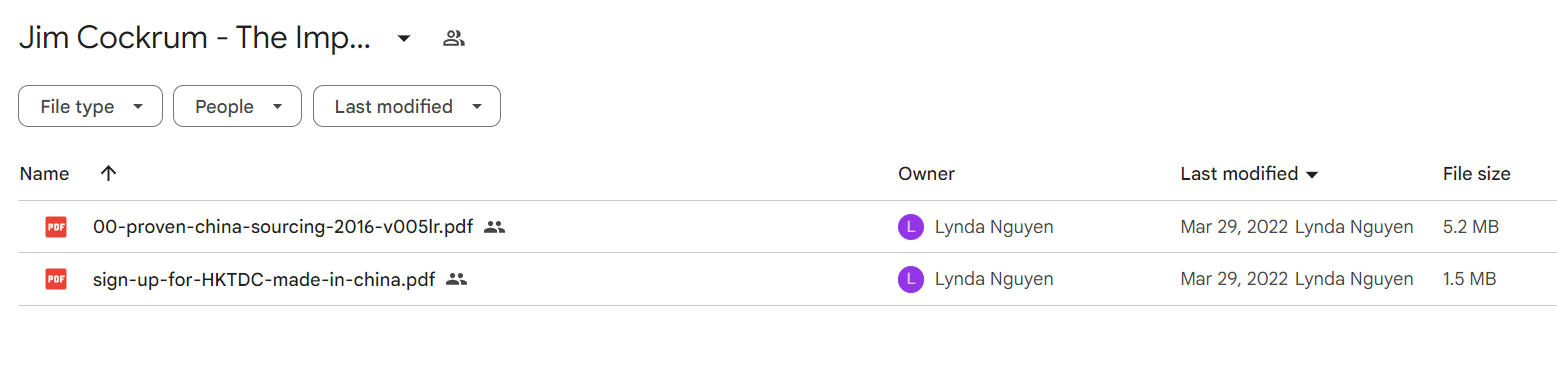
Task: Expand Last modified column sort options
Action: (x=1313, y=174)
